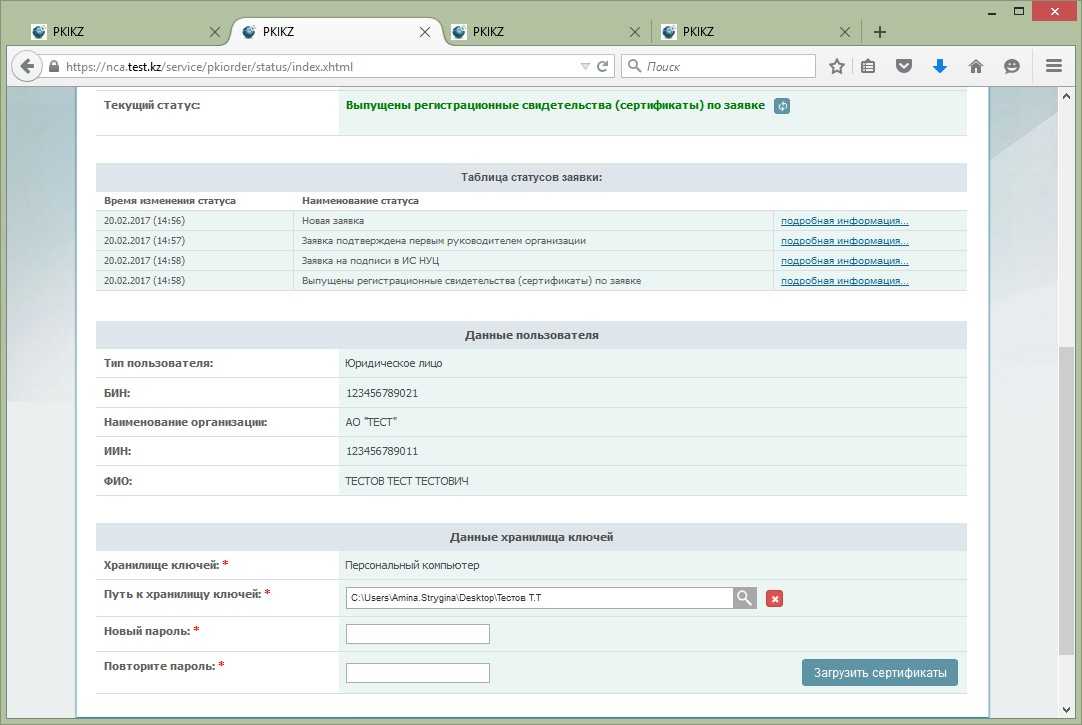
Task: Click the Повторите пароль input field
Action: (x=417, y=673)
